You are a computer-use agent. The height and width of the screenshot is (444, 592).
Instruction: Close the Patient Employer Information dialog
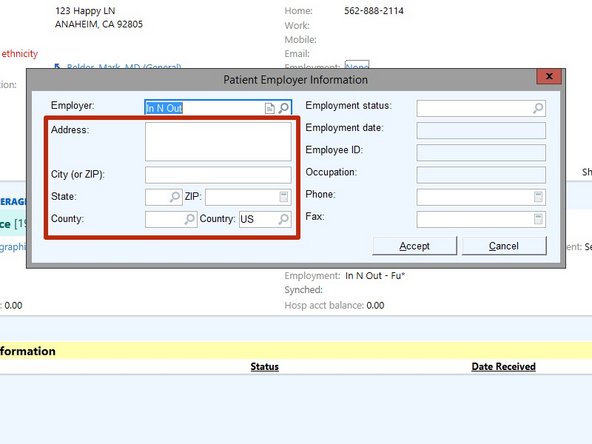(x=549, y=76)
